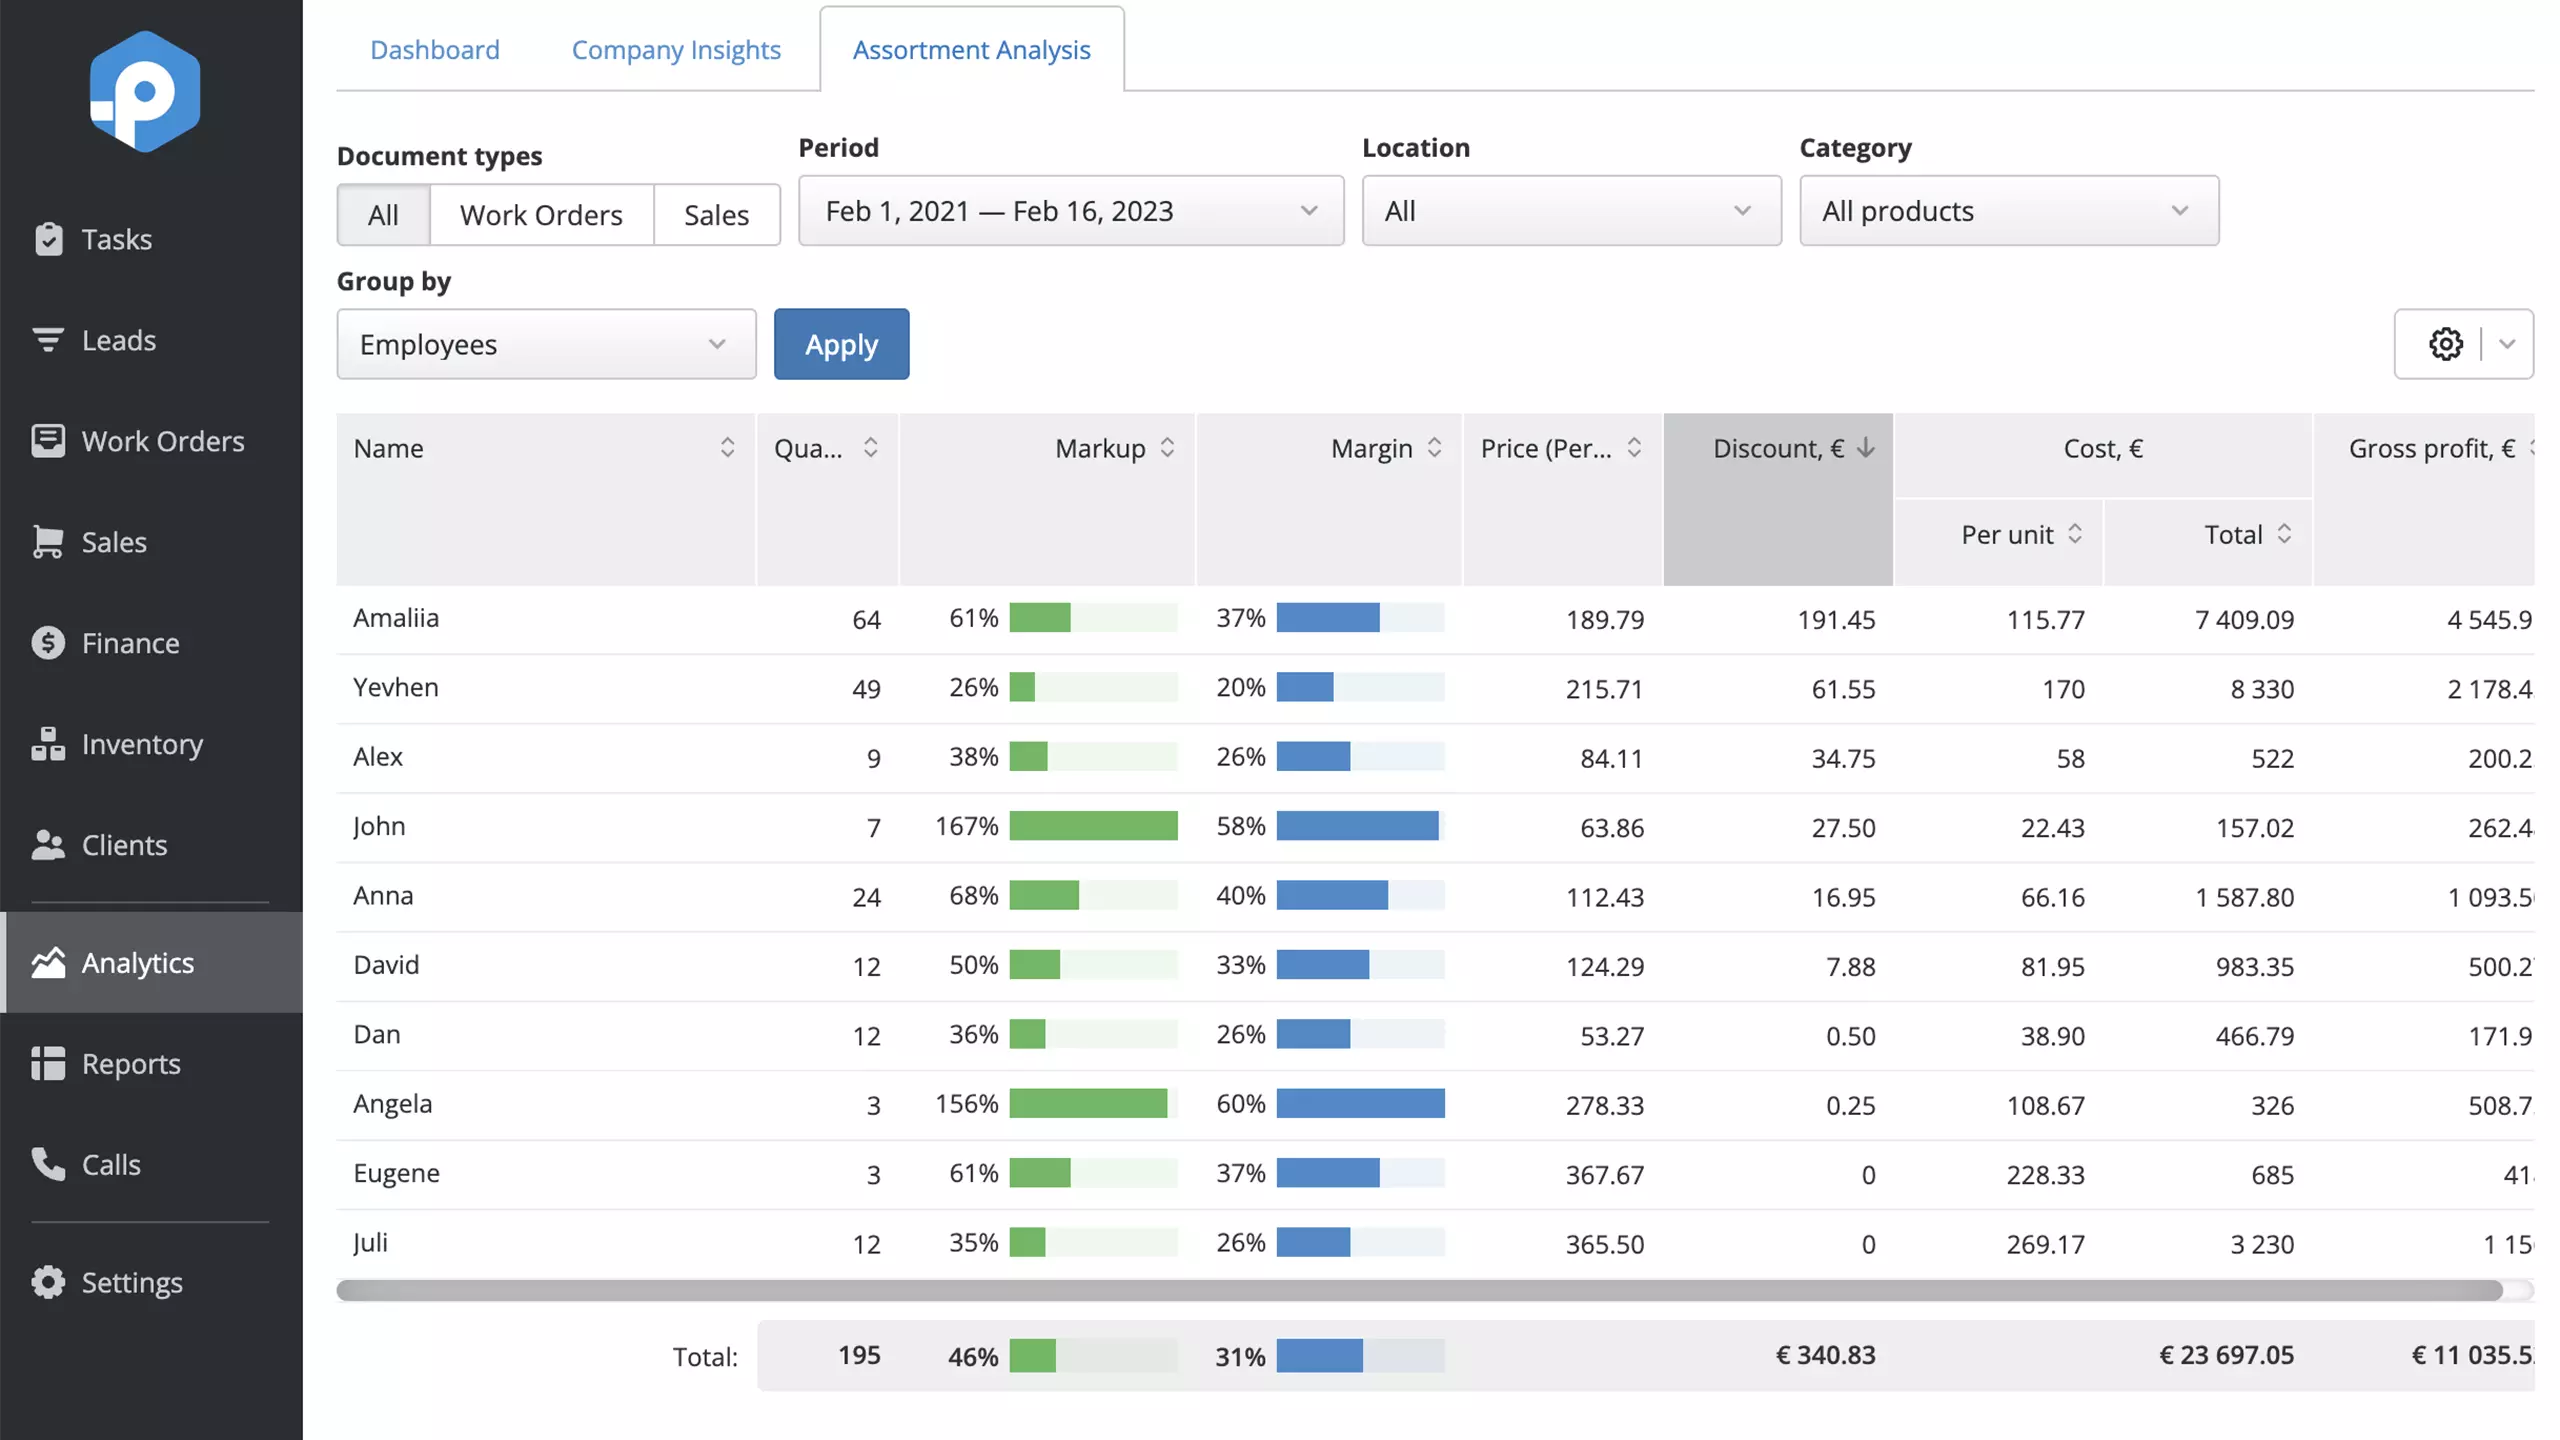Click John's blue margin bar

[x=1358, y=826]
